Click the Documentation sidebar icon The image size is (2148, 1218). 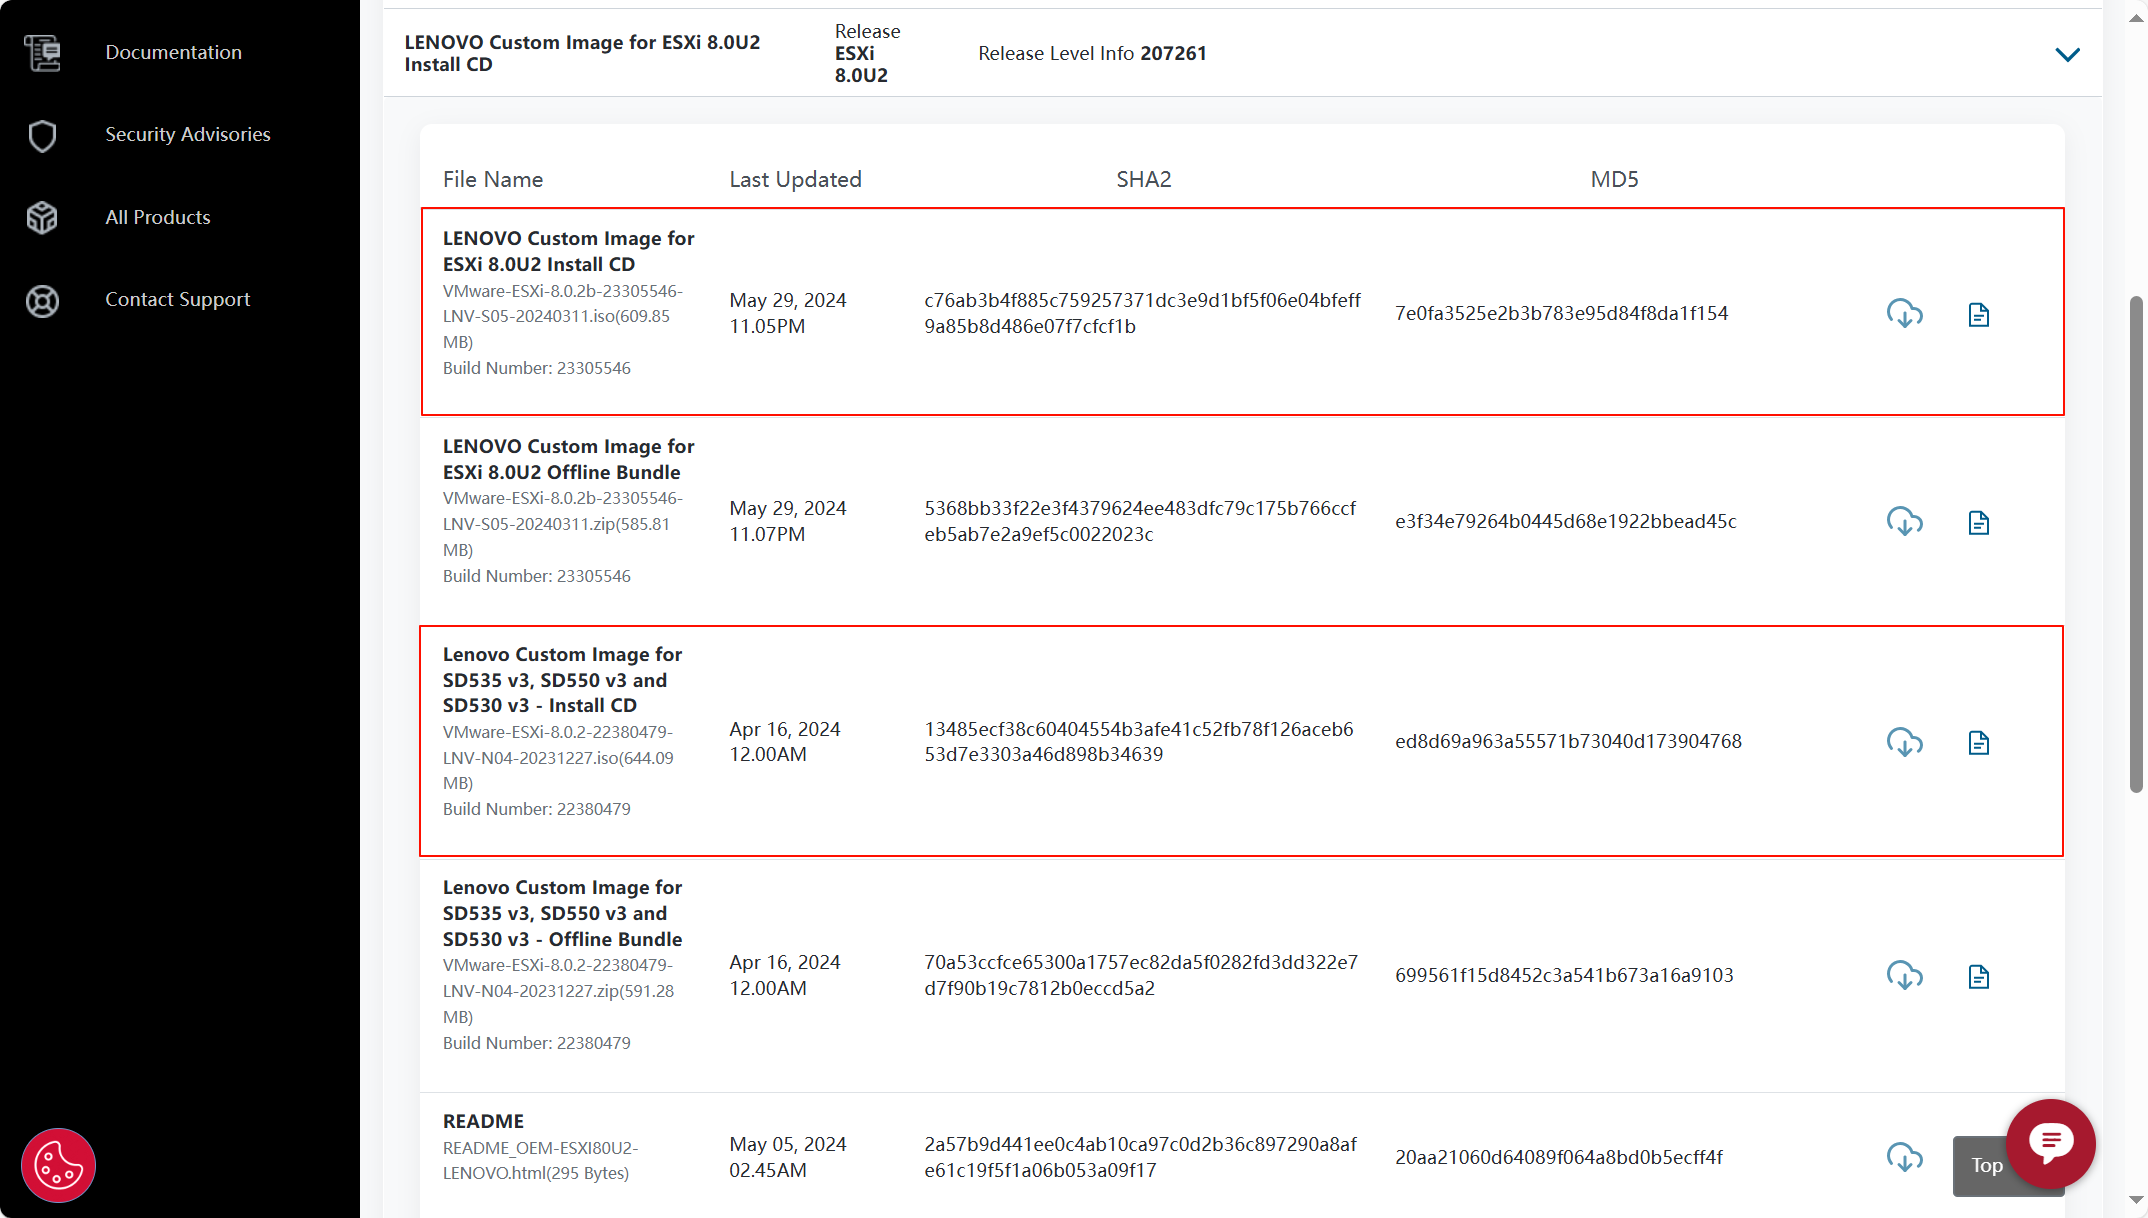42,53
